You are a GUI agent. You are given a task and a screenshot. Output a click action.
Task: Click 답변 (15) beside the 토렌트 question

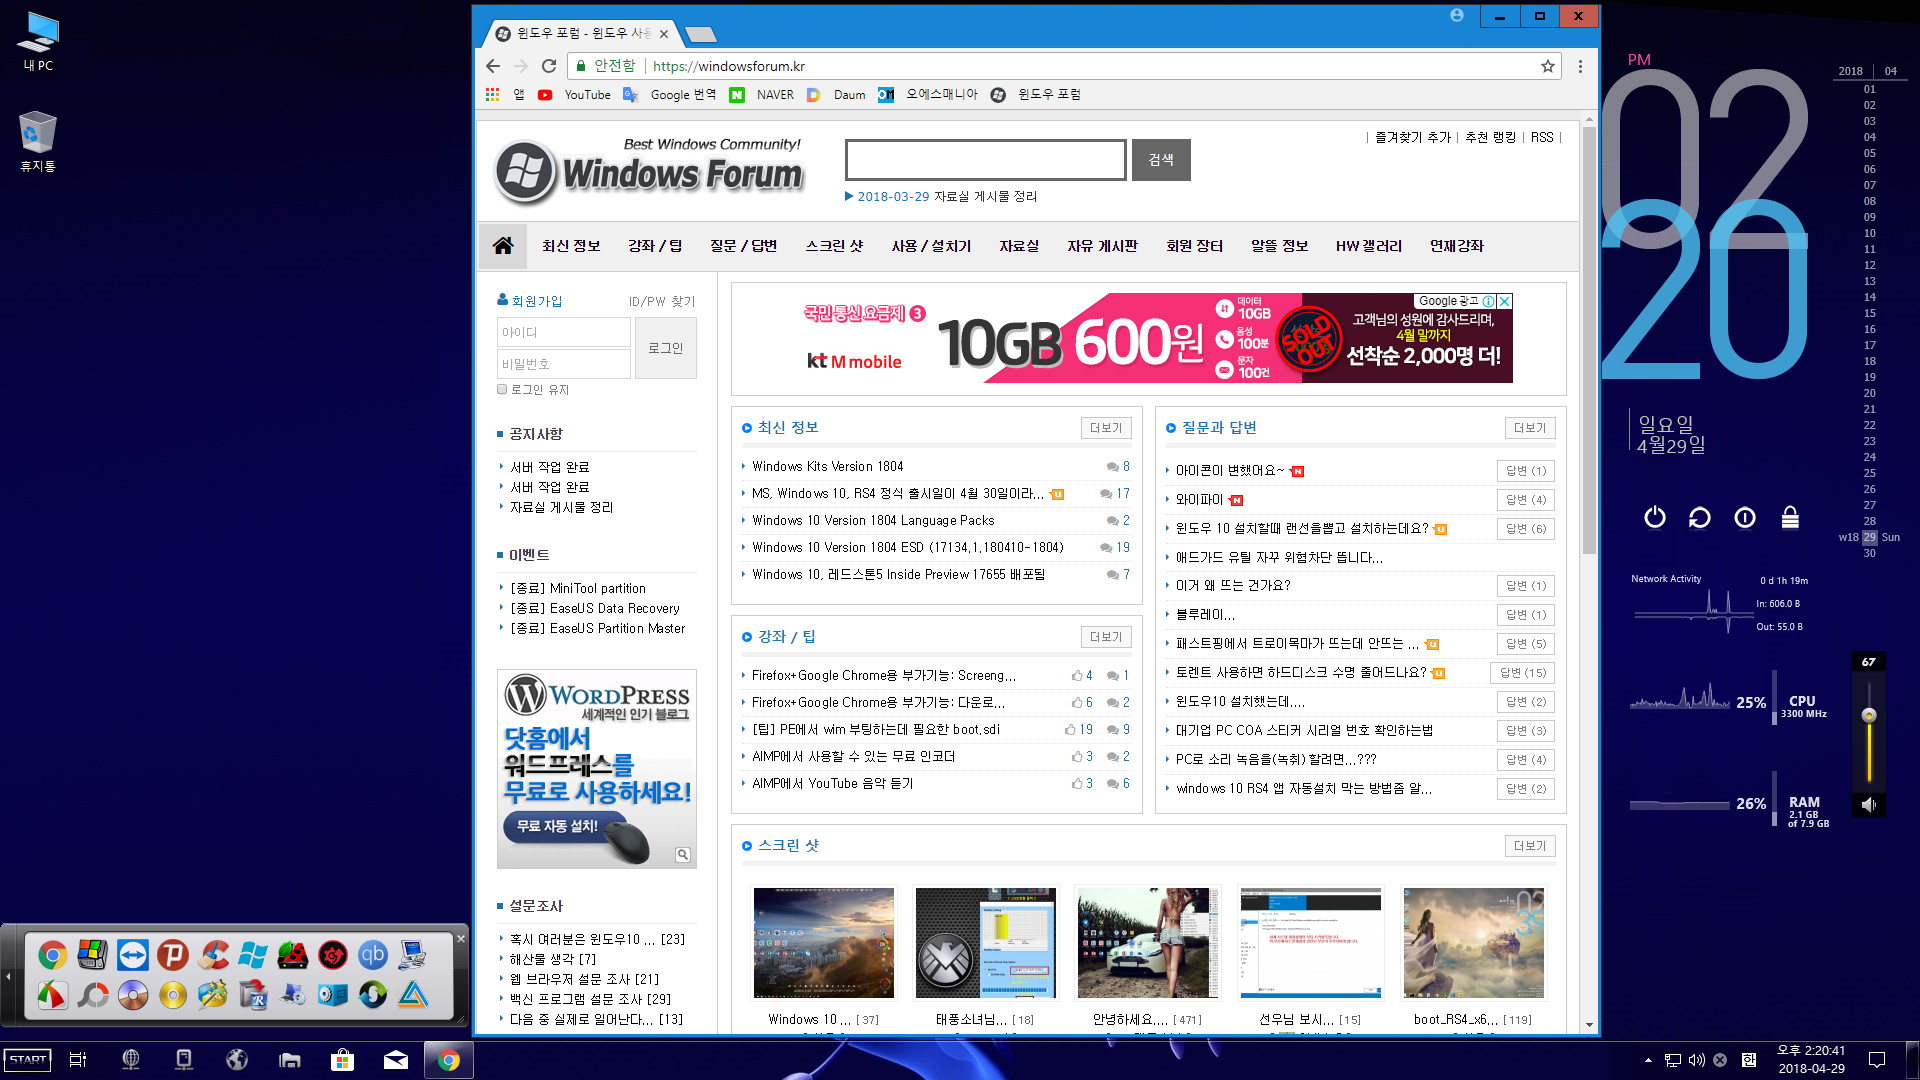point(1522,673)
